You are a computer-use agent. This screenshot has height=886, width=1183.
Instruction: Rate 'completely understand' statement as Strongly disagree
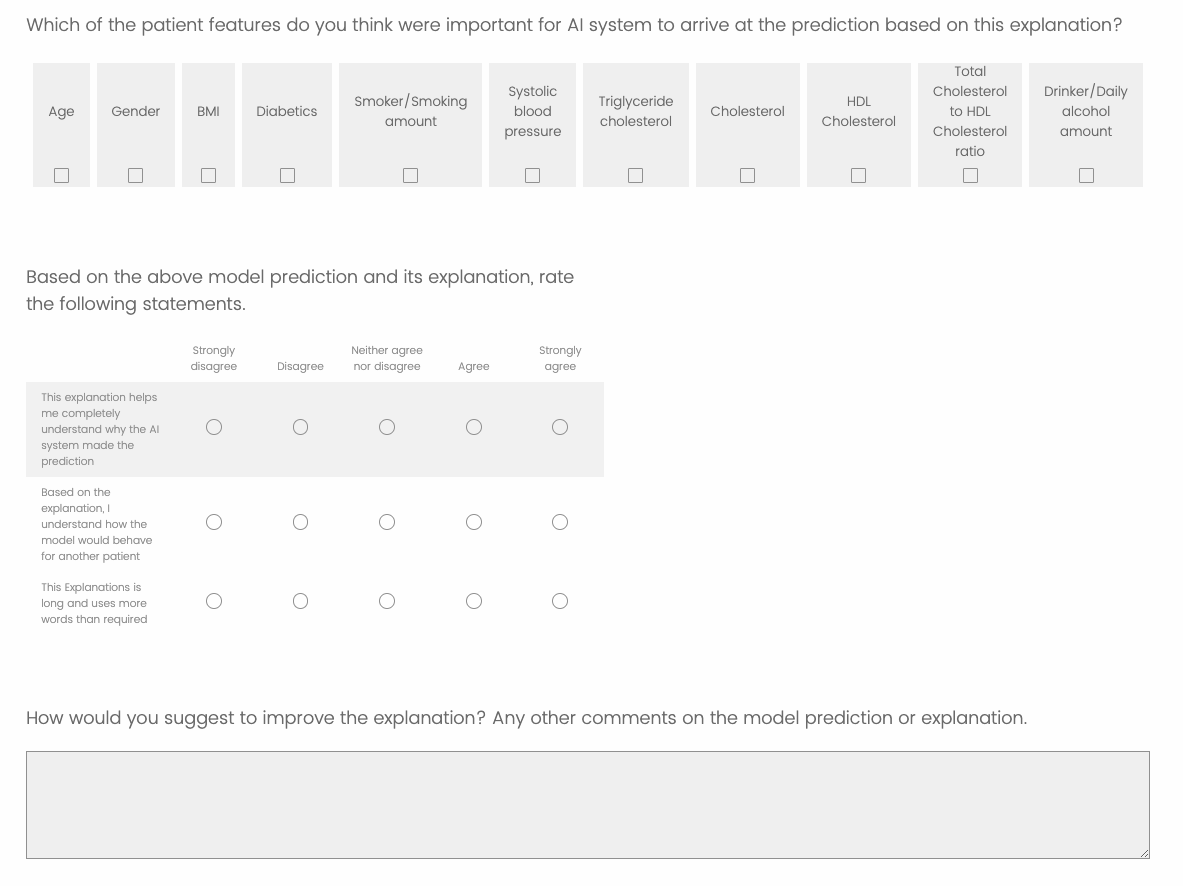pyautogui.click(x=214, y=427)
